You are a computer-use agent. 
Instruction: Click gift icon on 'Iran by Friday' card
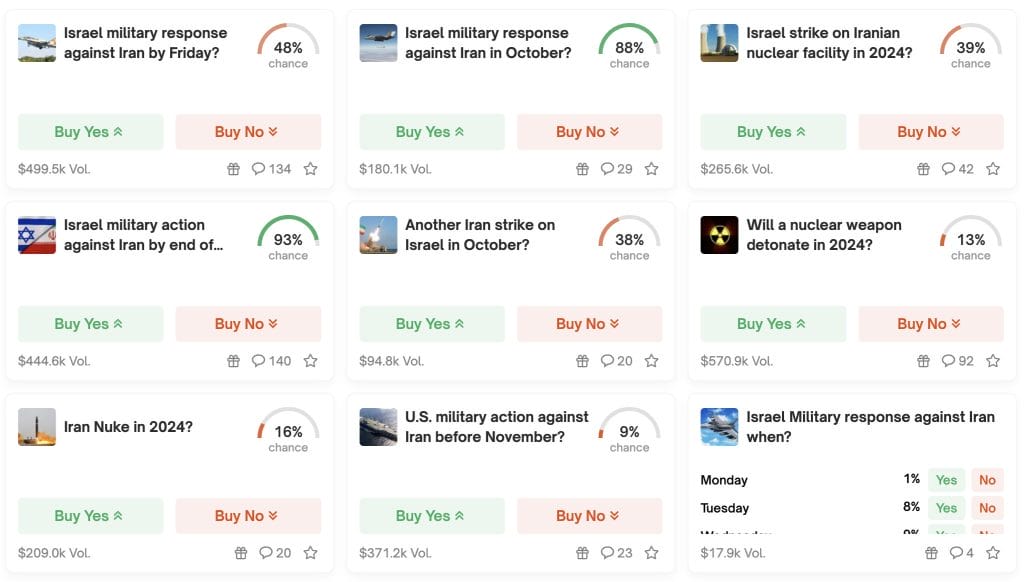coord(233,169)
